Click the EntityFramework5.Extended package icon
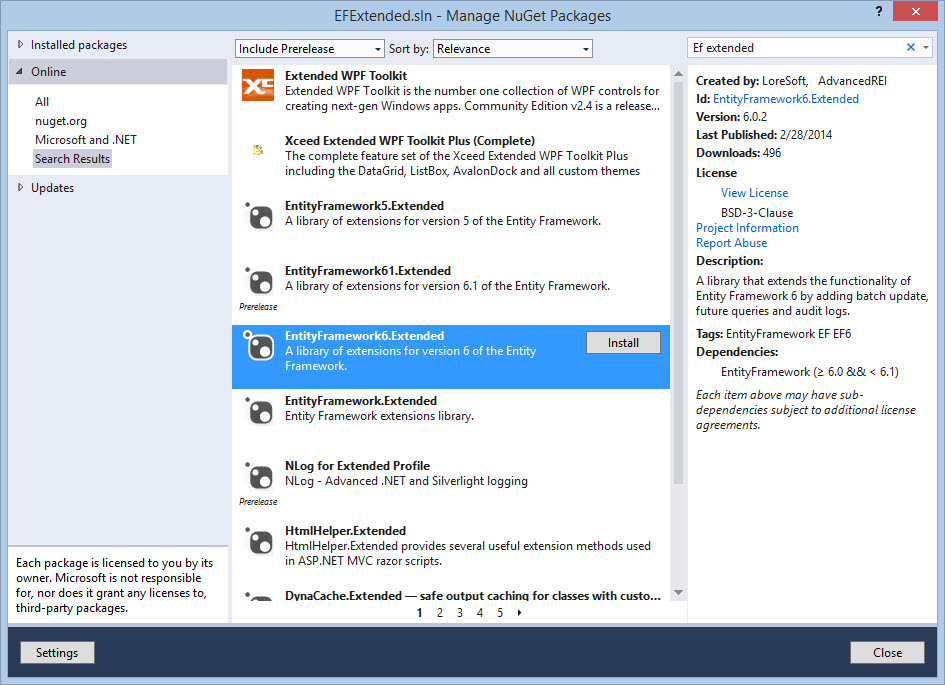 click(259, 216)
